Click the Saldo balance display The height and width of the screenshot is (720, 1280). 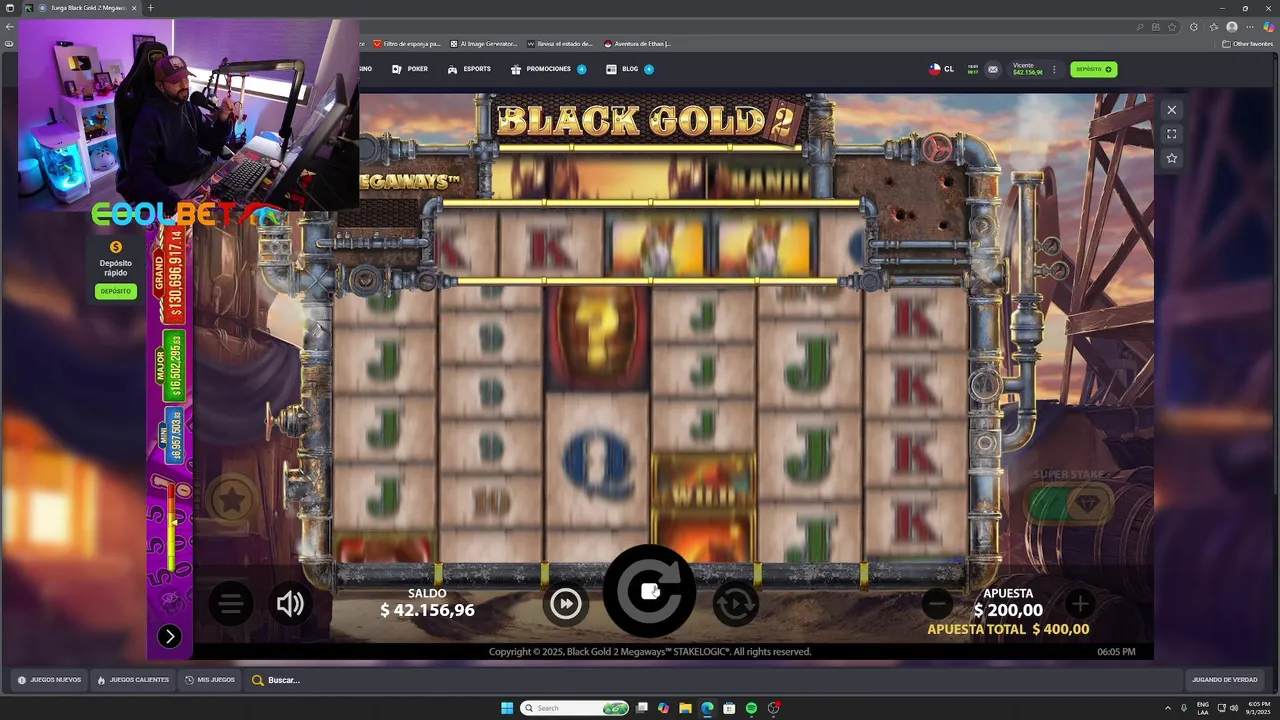[x=427, y=603]
